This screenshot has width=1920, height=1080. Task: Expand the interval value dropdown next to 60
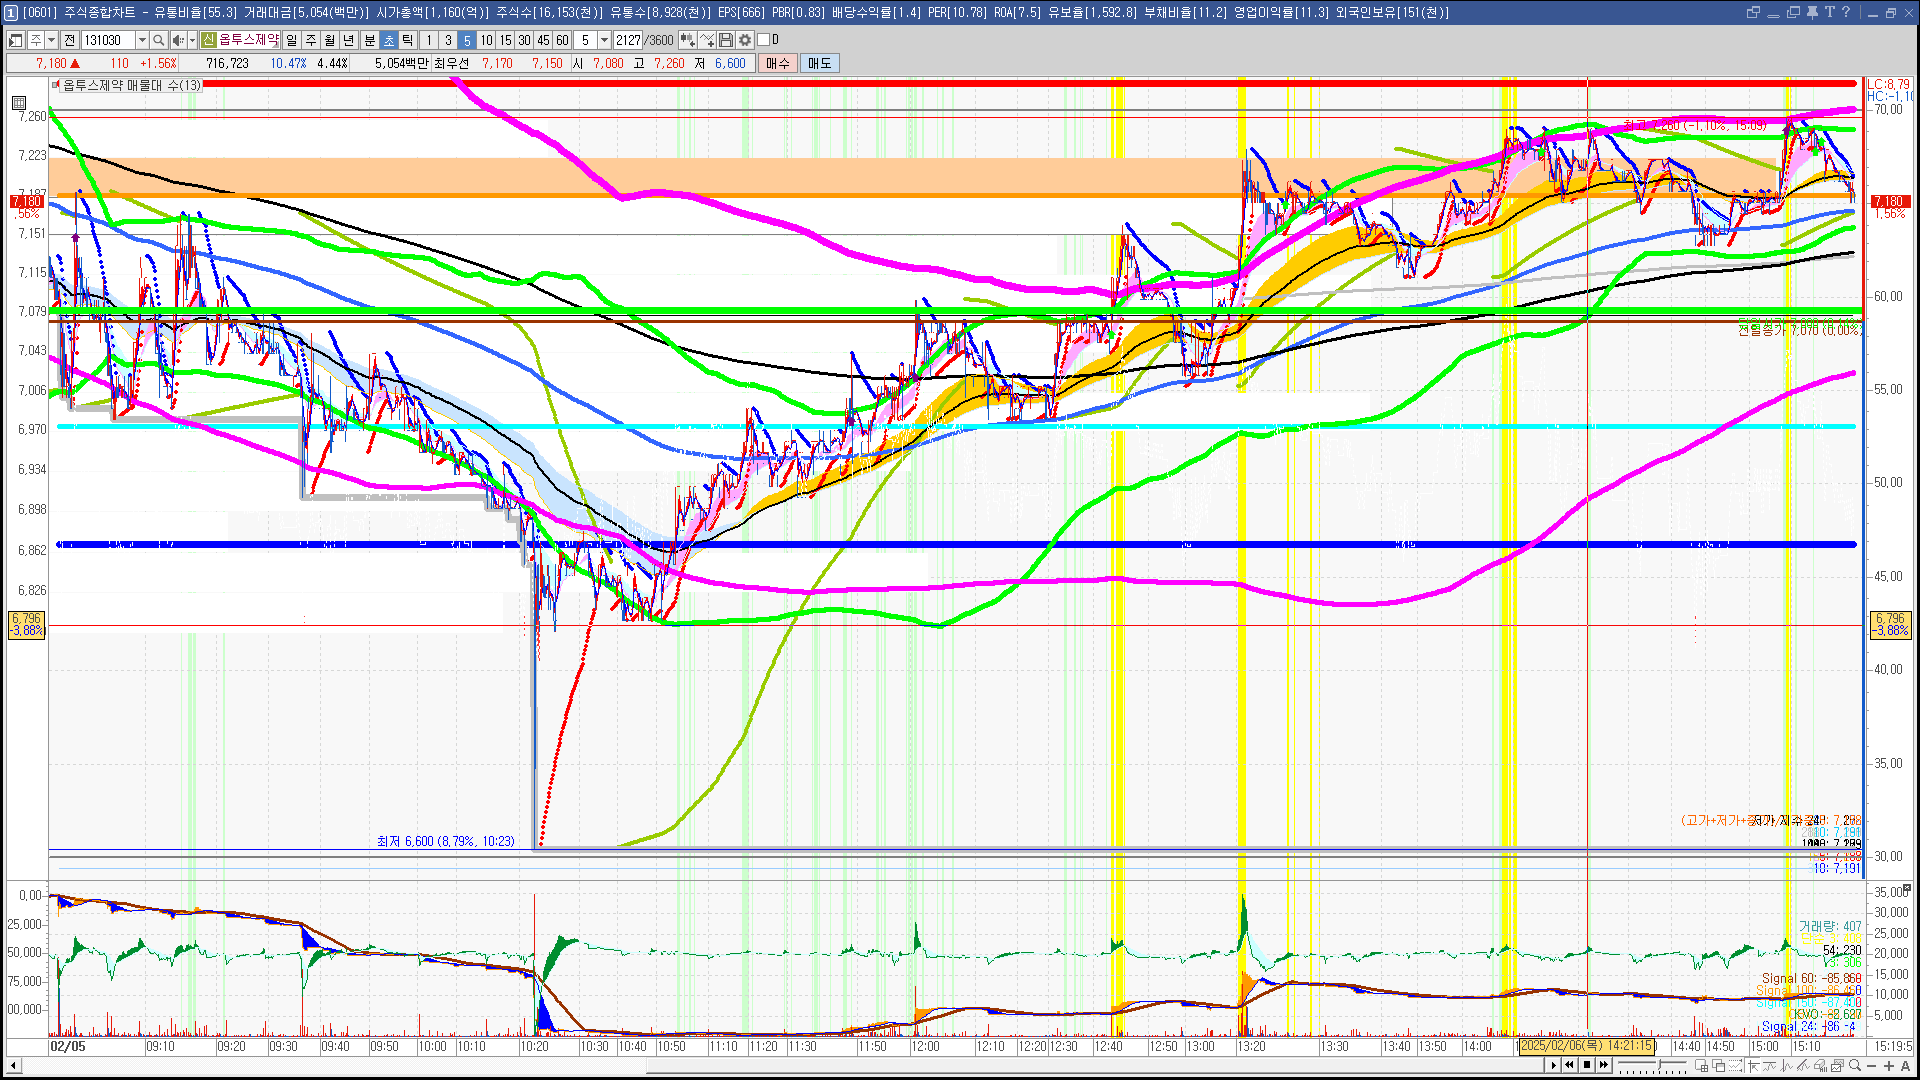click(604, 40)
